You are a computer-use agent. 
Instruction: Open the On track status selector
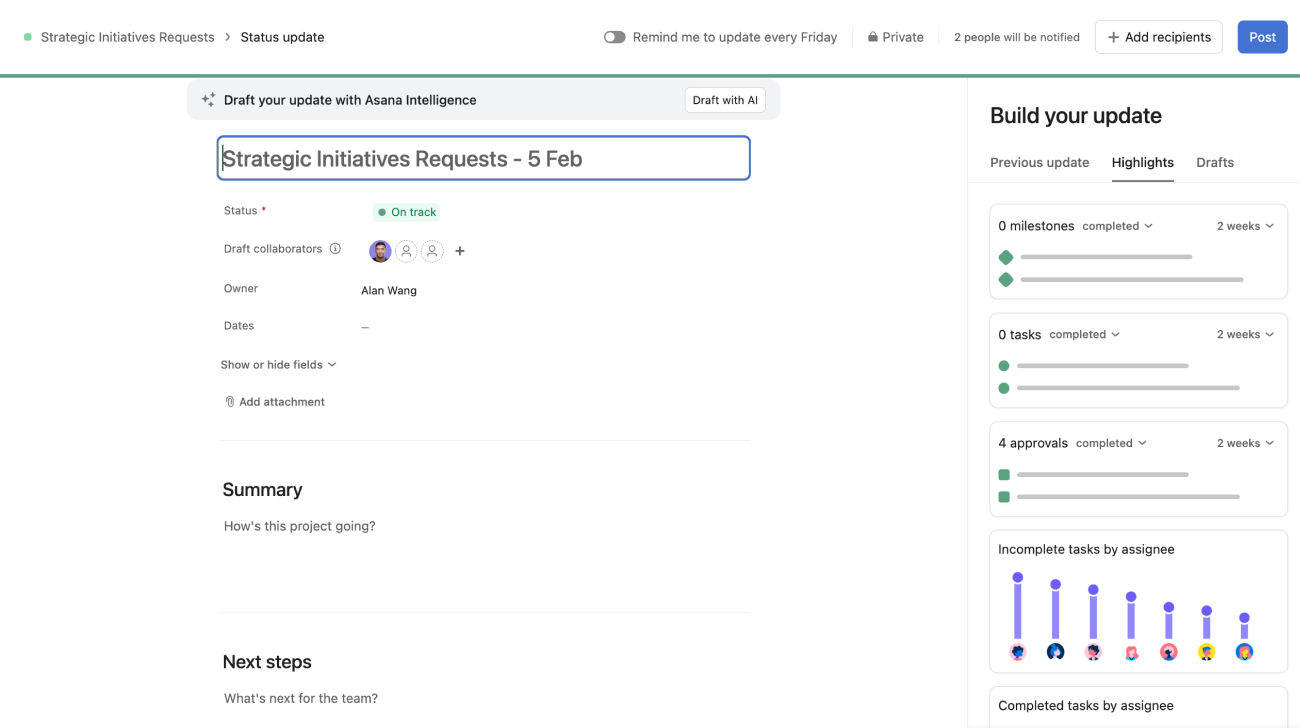406,212
